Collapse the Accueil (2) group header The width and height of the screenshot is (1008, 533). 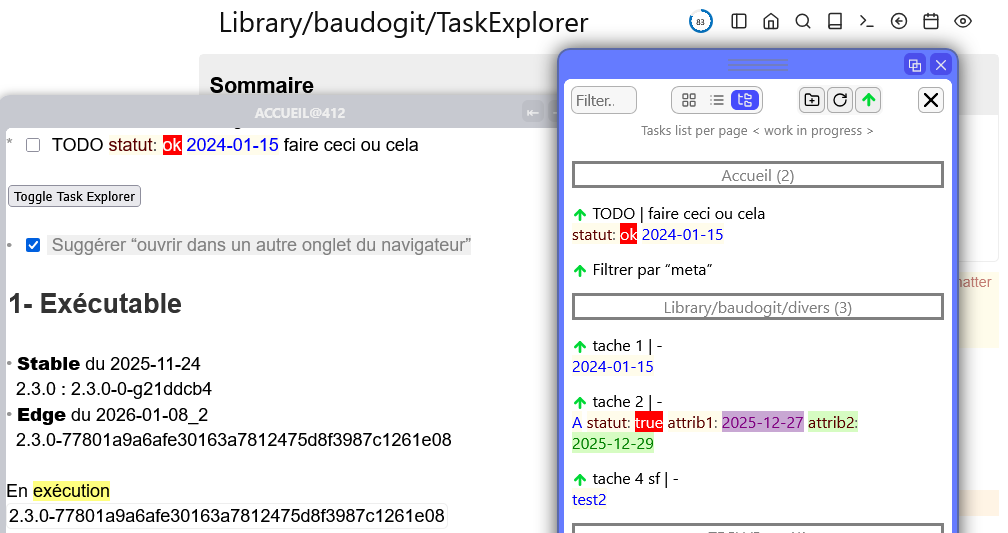click(757, 176)
